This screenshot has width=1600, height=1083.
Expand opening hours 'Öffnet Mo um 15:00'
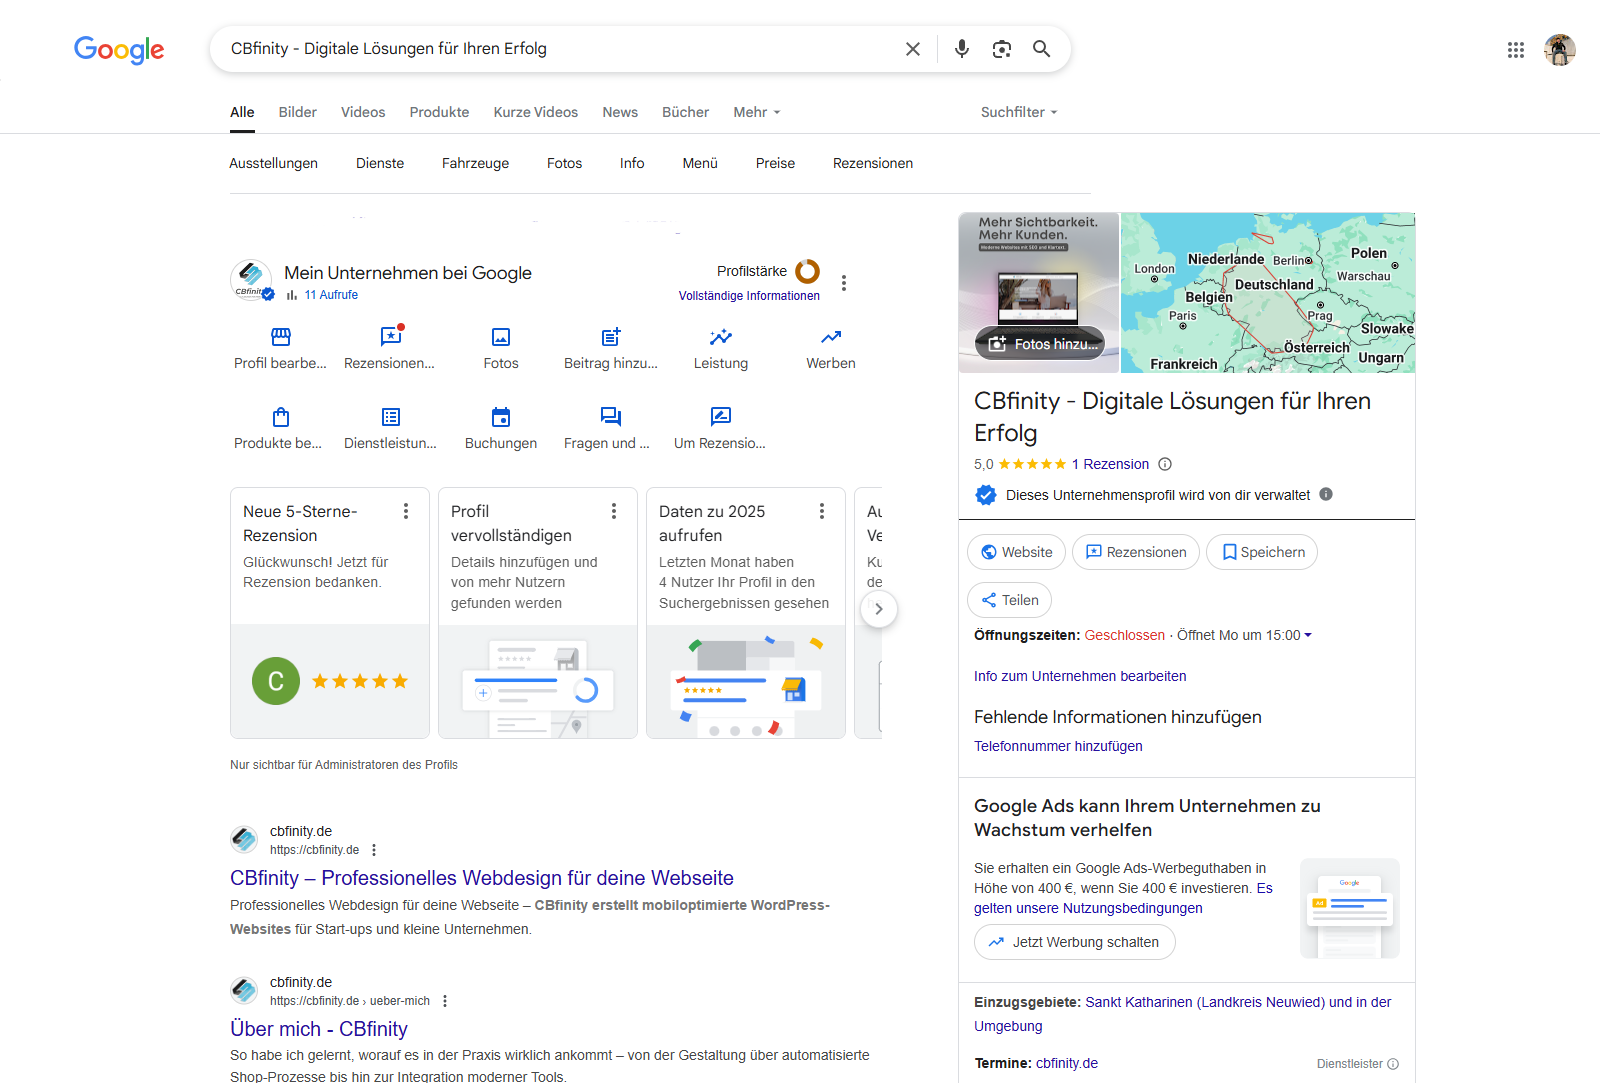pos(1244,635)
